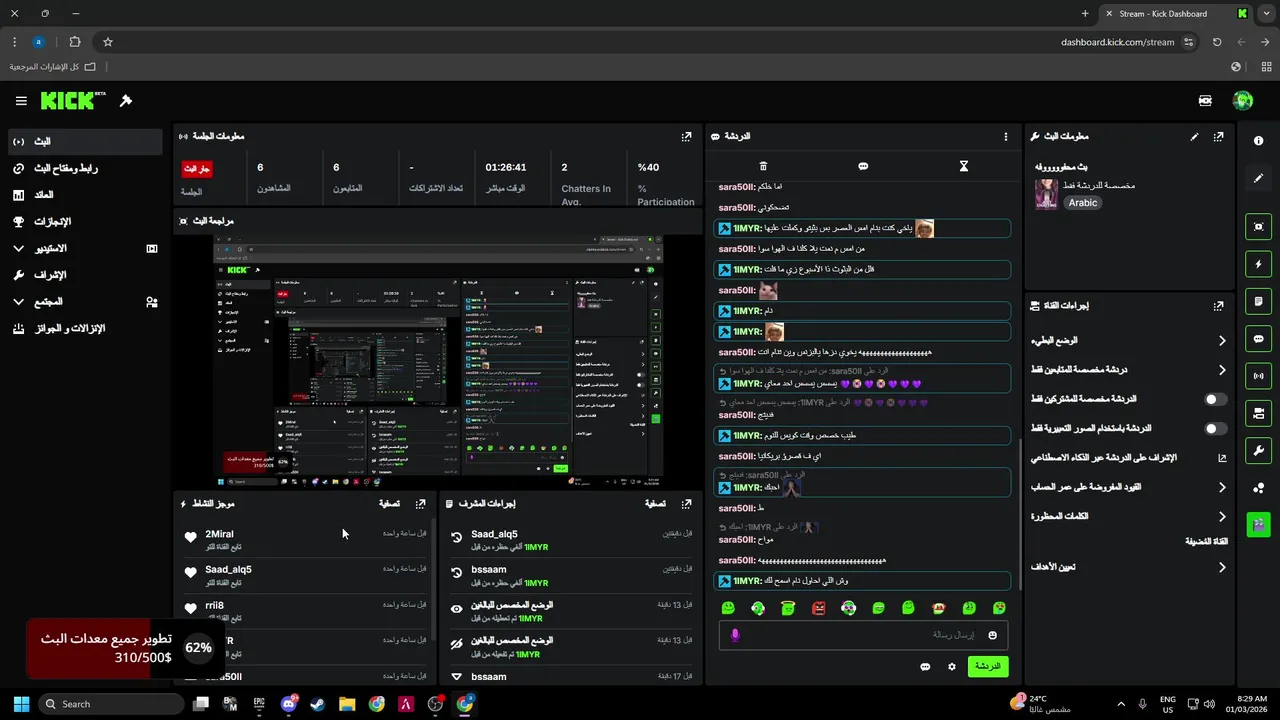Pop out the session info panel
This screenshot has width=1280, height=720.
(x=686, y=136)
